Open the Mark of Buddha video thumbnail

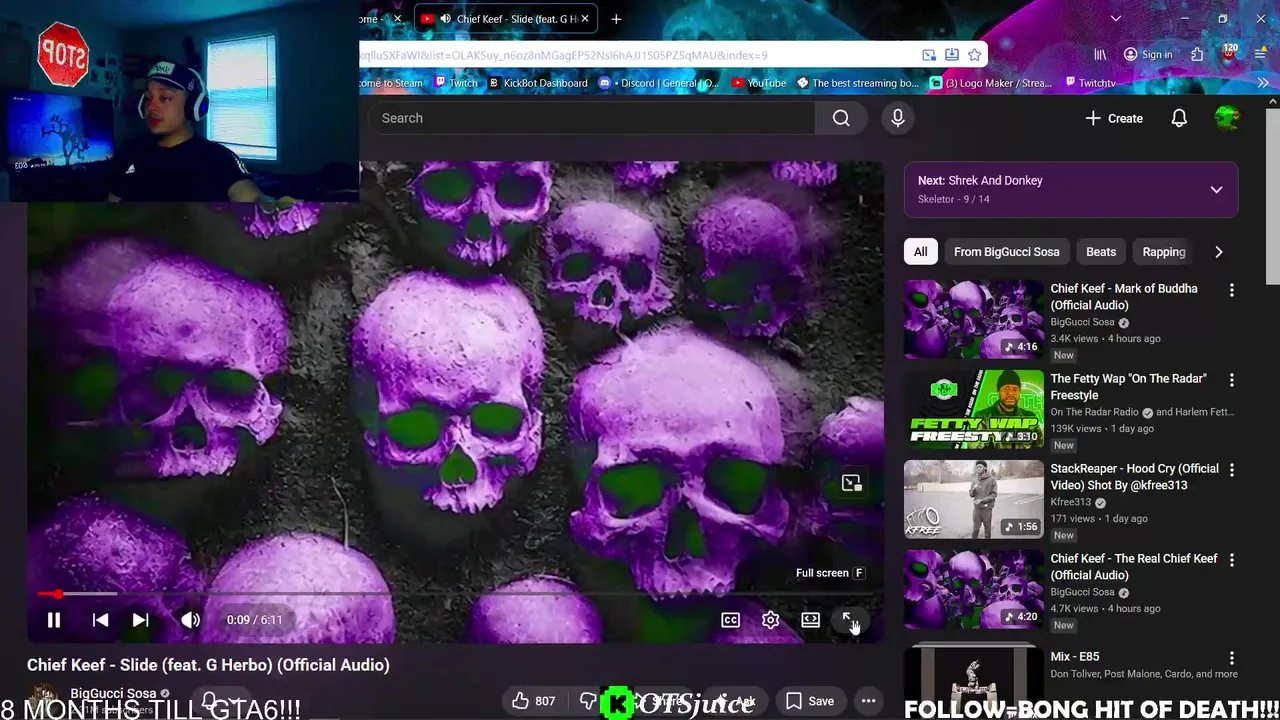pyautogui.click(x=974, y=319)
